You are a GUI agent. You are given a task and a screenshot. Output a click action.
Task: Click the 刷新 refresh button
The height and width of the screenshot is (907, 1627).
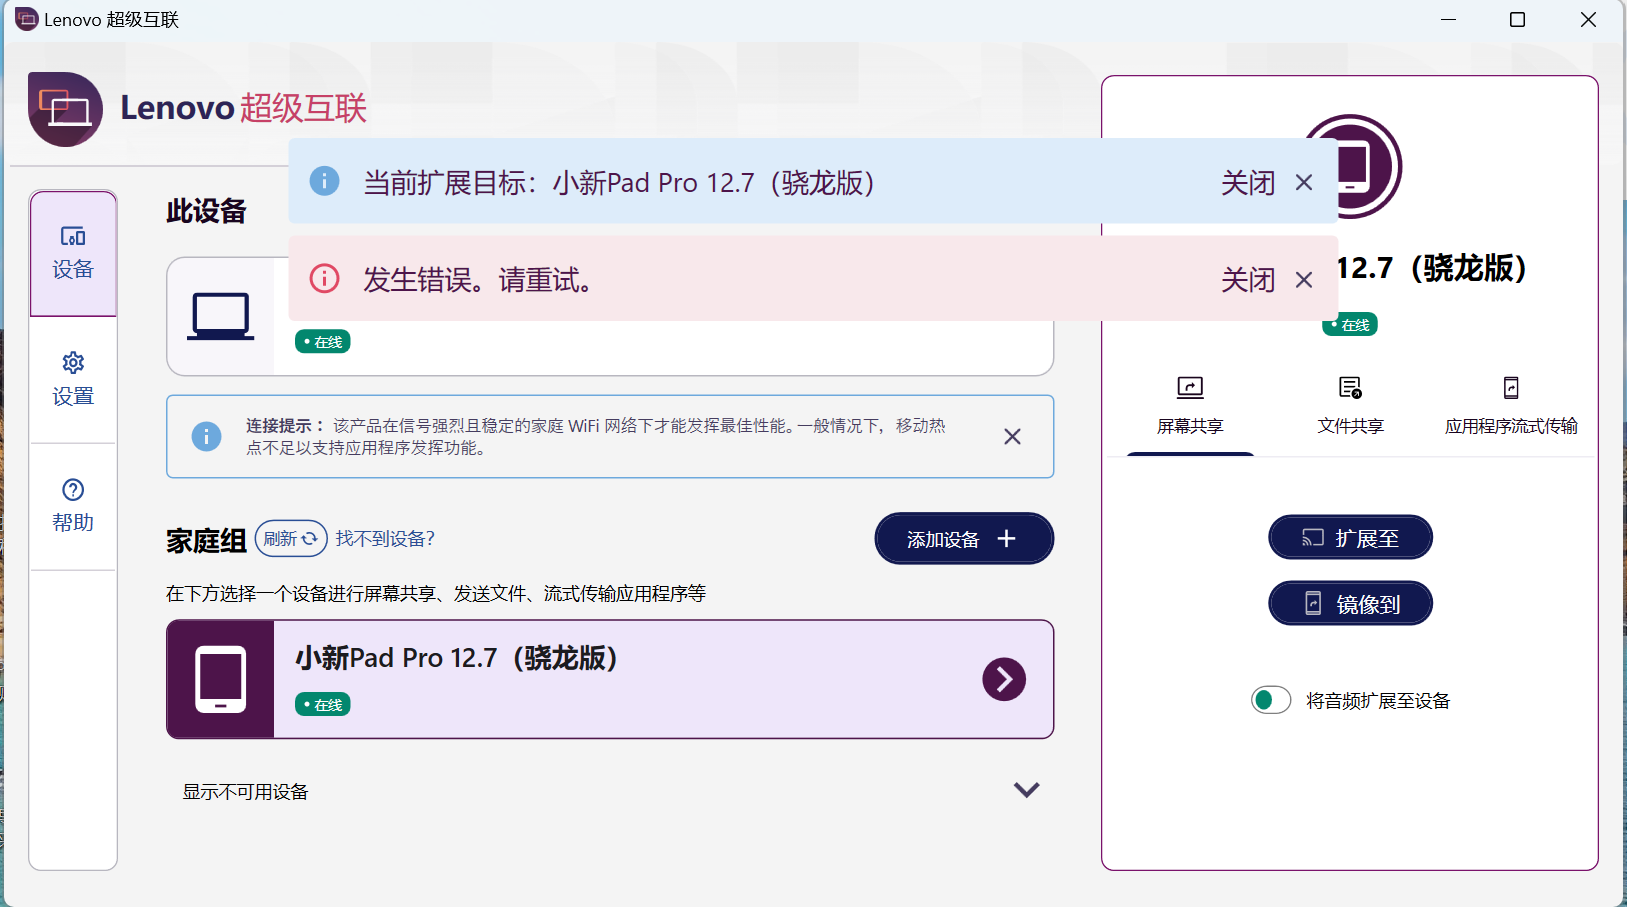291,538
